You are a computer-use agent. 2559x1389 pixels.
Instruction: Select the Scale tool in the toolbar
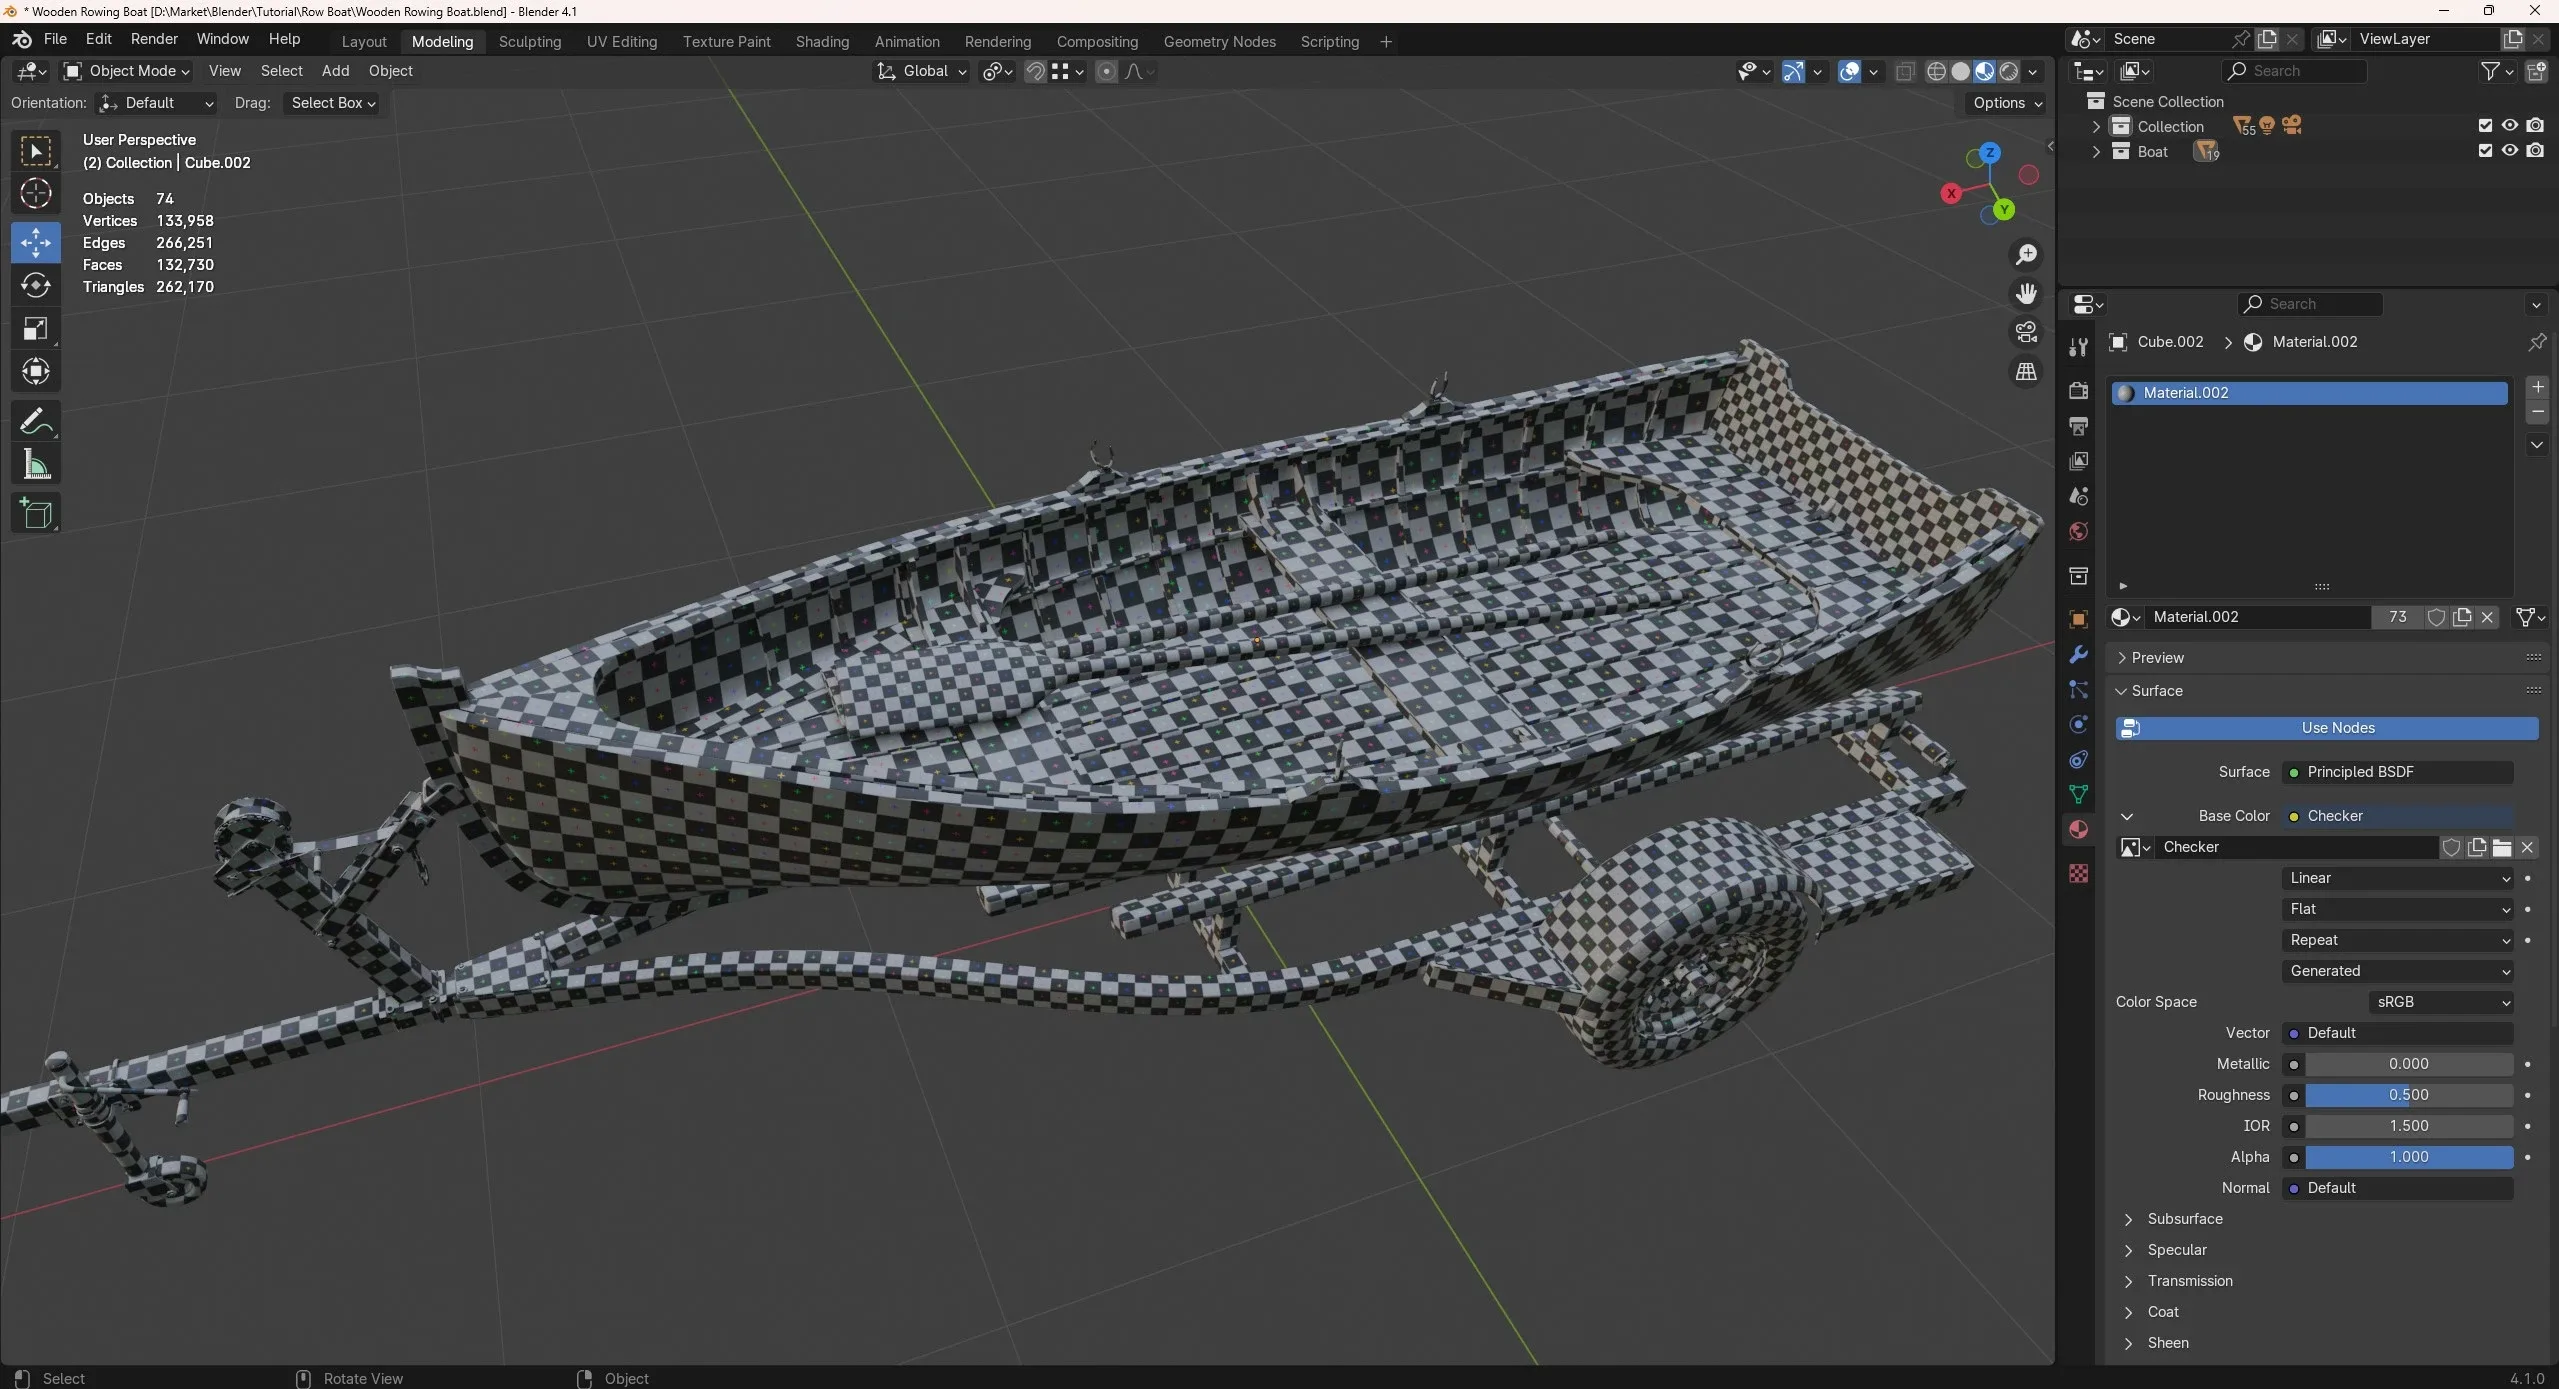tap(36, 329)
